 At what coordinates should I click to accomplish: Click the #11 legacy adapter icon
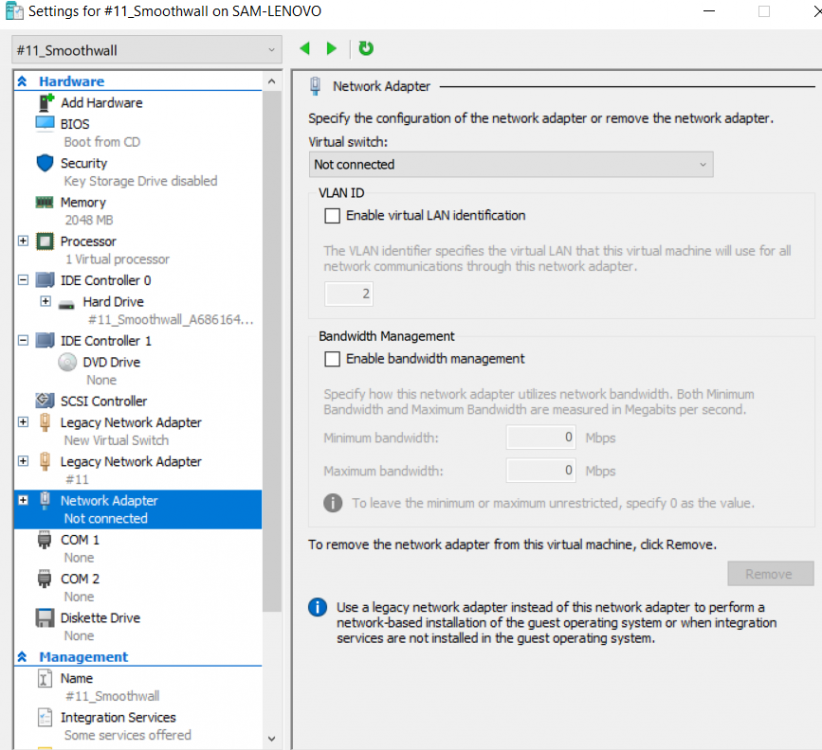coord(45,461)
